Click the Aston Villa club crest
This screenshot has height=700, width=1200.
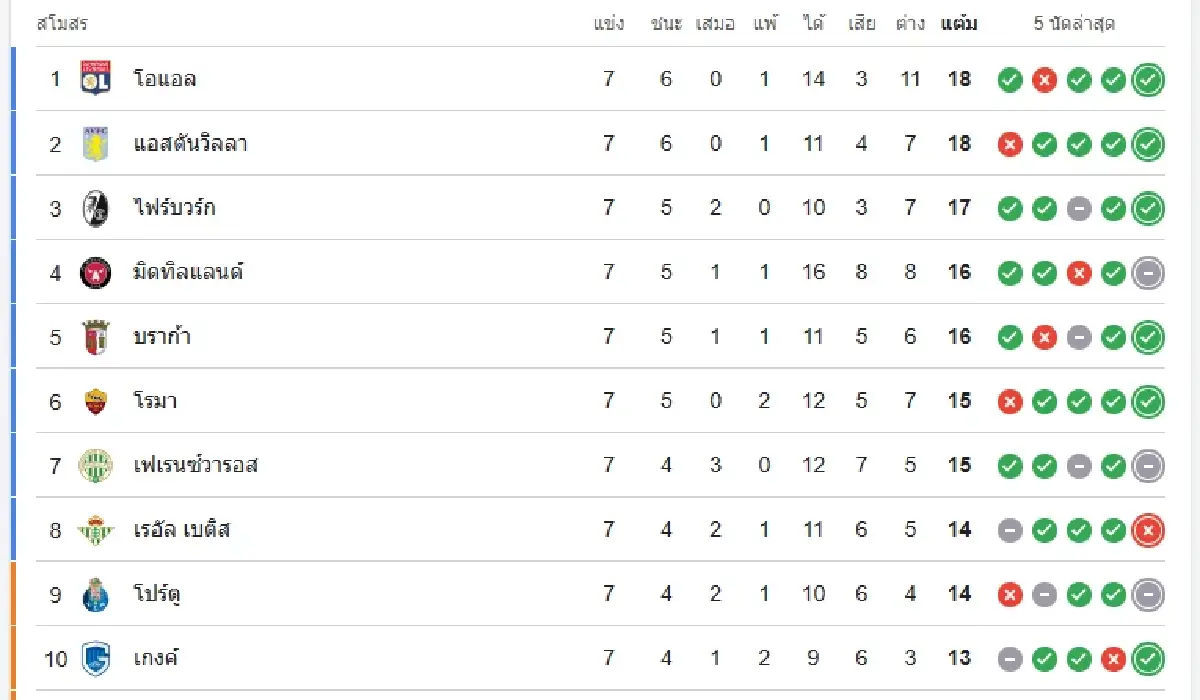(x=95, y=144)
